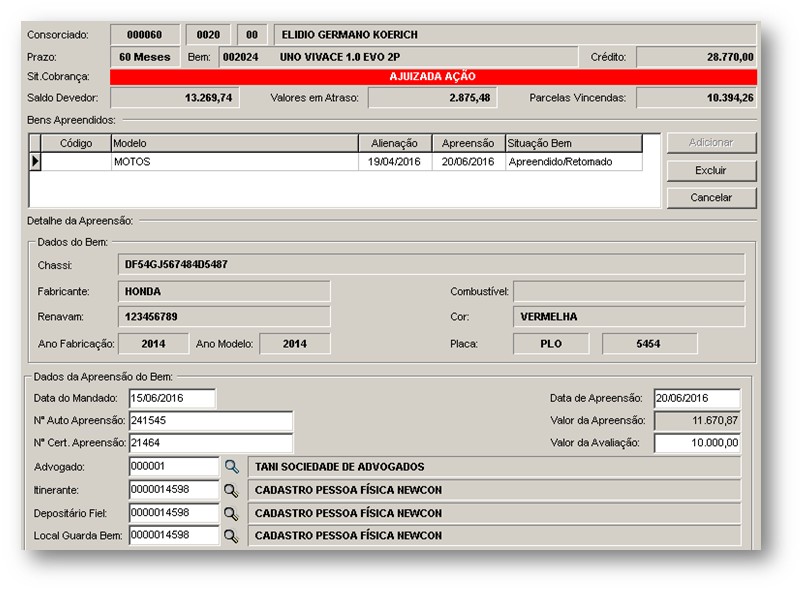This screenshot has height=592, width=803.
Task: Click the consorciado quota number 0020
Action: pos(208,35)
